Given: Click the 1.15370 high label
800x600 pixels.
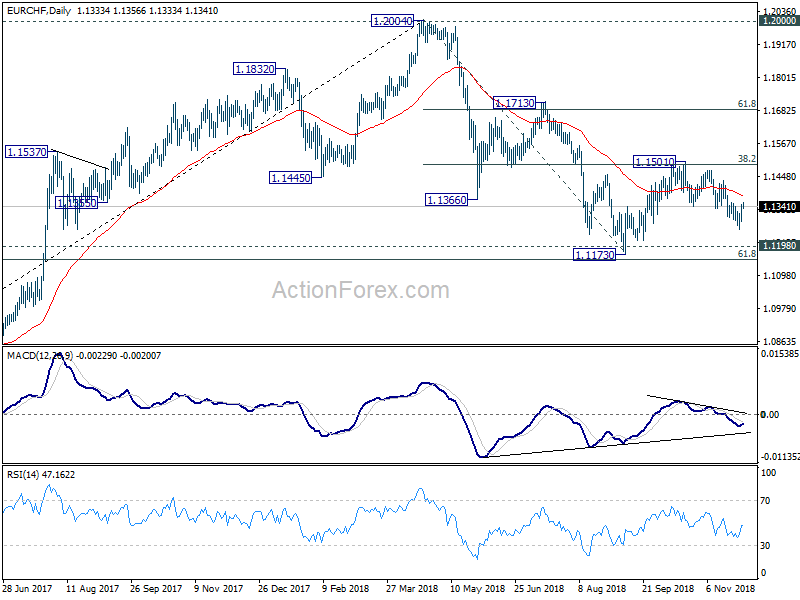Looking at the screenshot, I should point(27,152).
